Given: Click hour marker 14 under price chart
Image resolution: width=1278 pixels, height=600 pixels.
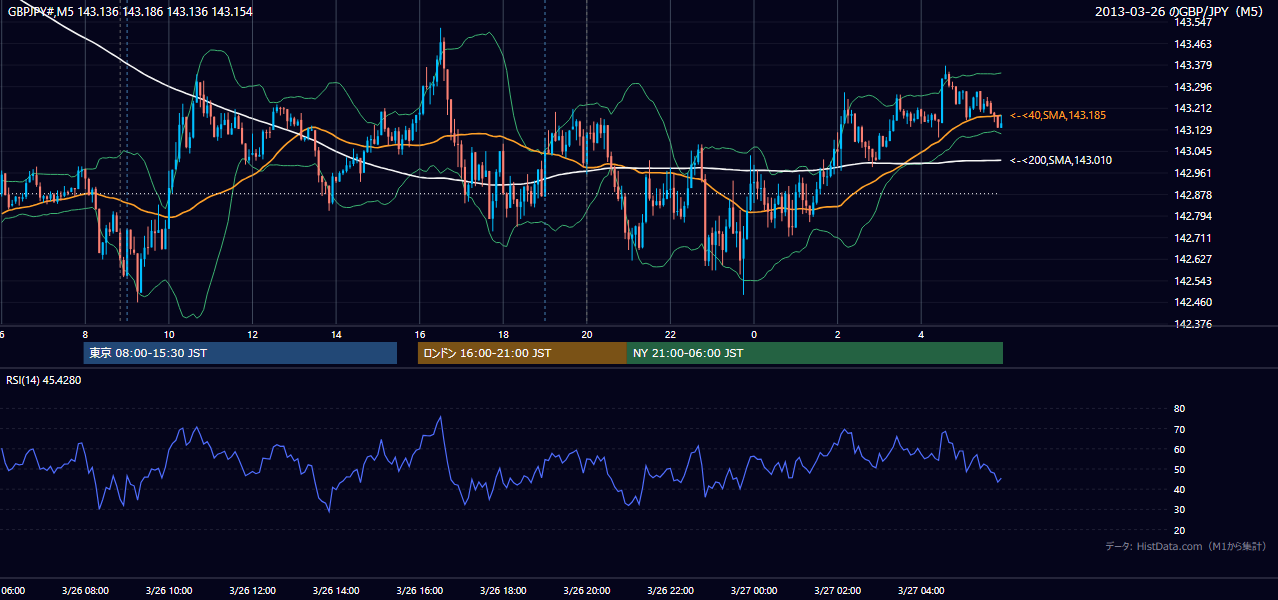Looking at the screenshot, I should click(x=336, y=335).
